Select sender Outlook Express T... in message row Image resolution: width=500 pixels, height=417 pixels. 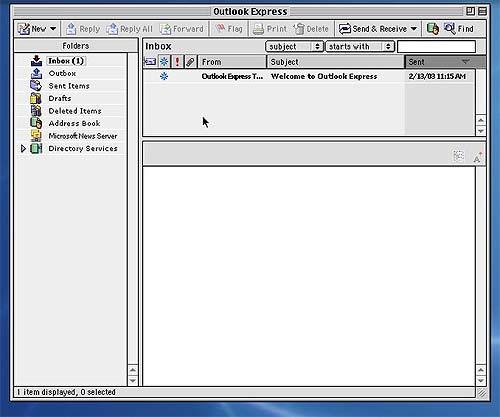point(232,76)
